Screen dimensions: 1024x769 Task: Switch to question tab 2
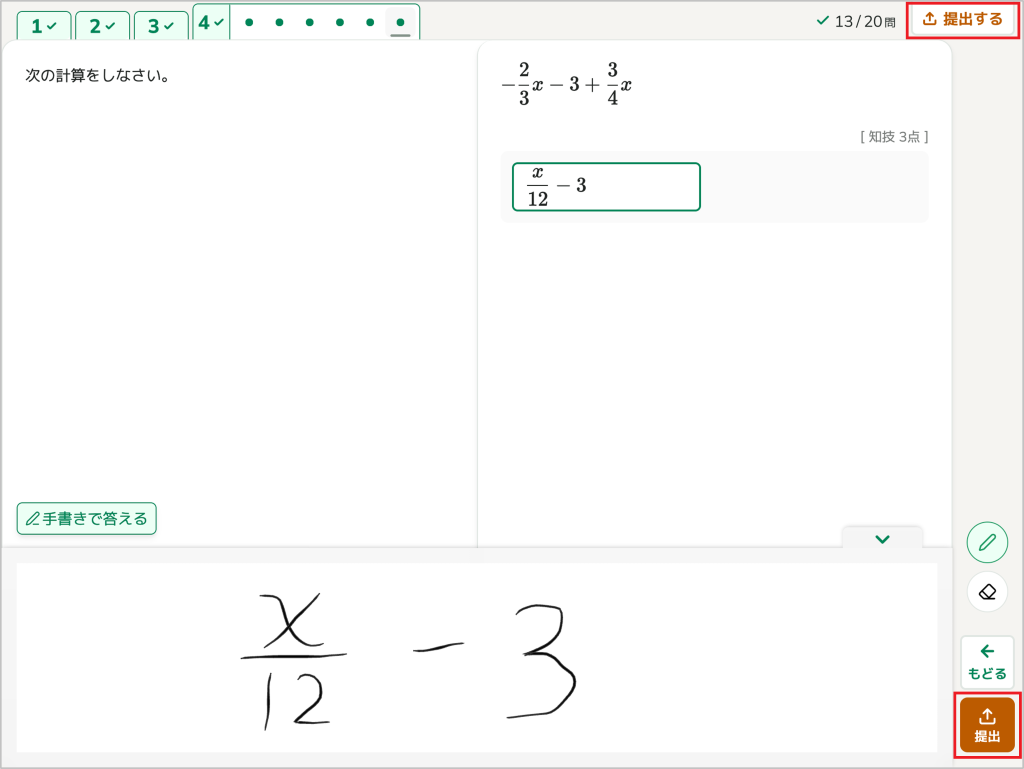point(102,26)
